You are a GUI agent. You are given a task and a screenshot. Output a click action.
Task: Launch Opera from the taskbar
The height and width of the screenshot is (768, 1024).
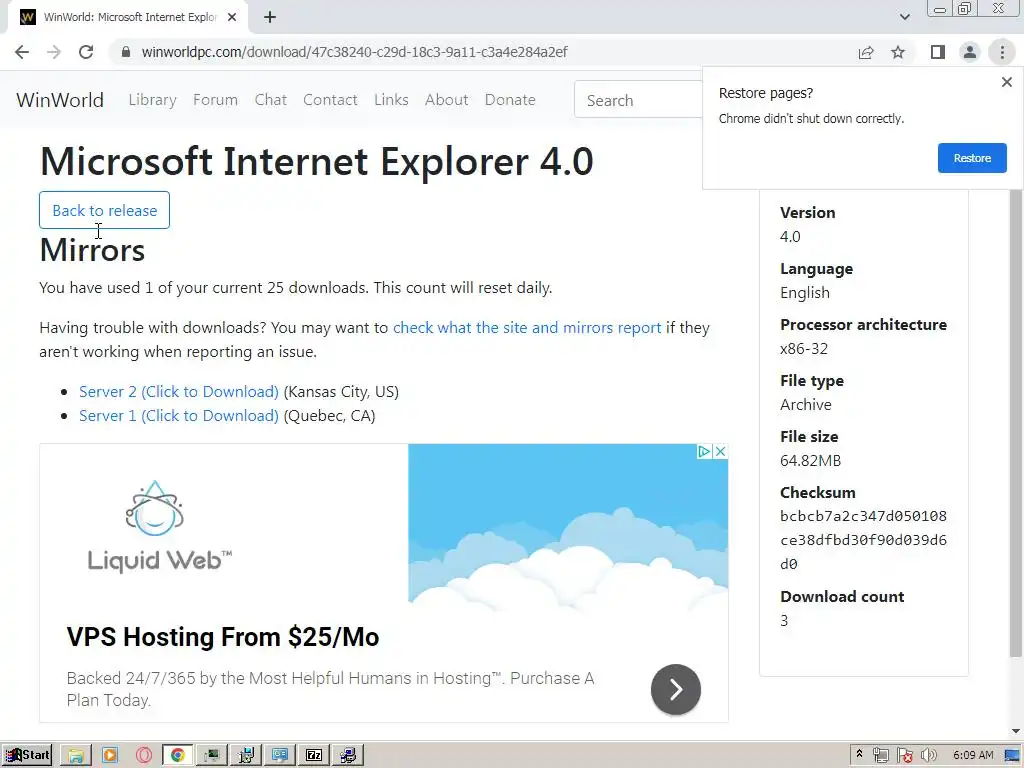click(144, 756)
